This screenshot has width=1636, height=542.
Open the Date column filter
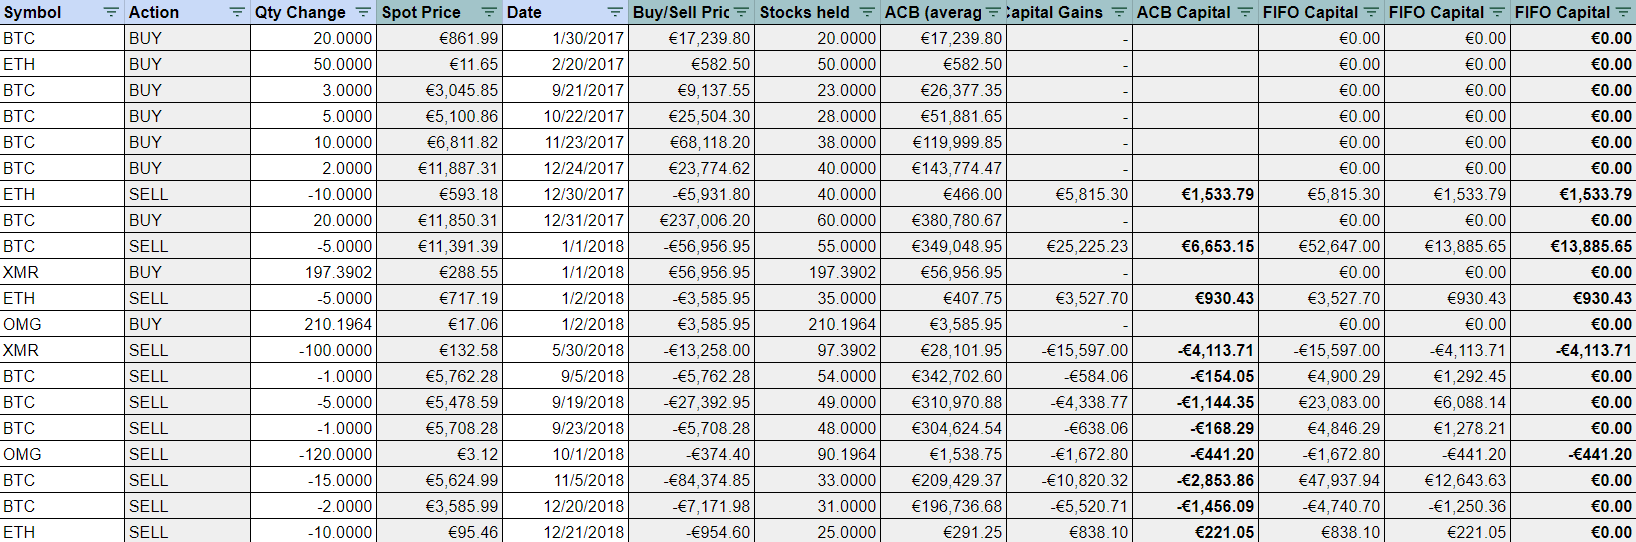coord(615,12)
